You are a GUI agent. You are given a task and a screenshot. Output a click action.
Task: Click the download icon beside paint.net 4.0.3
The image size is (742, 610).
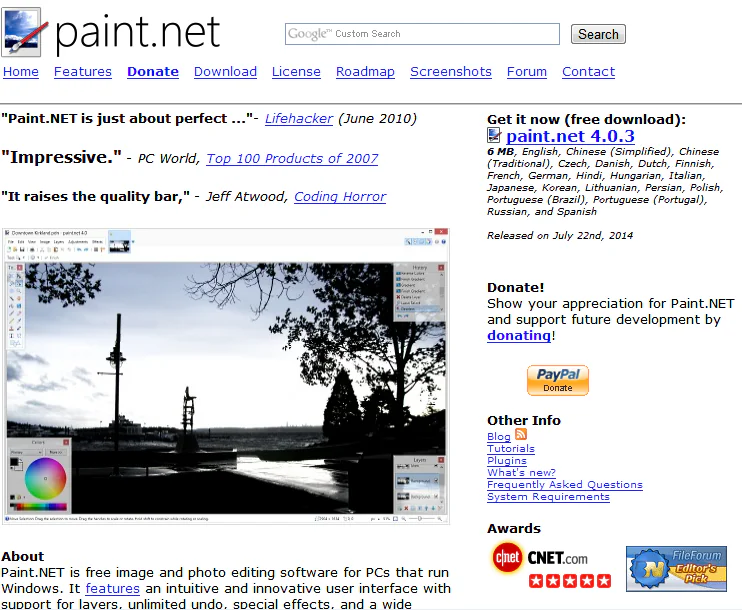(x=494, y=136)
